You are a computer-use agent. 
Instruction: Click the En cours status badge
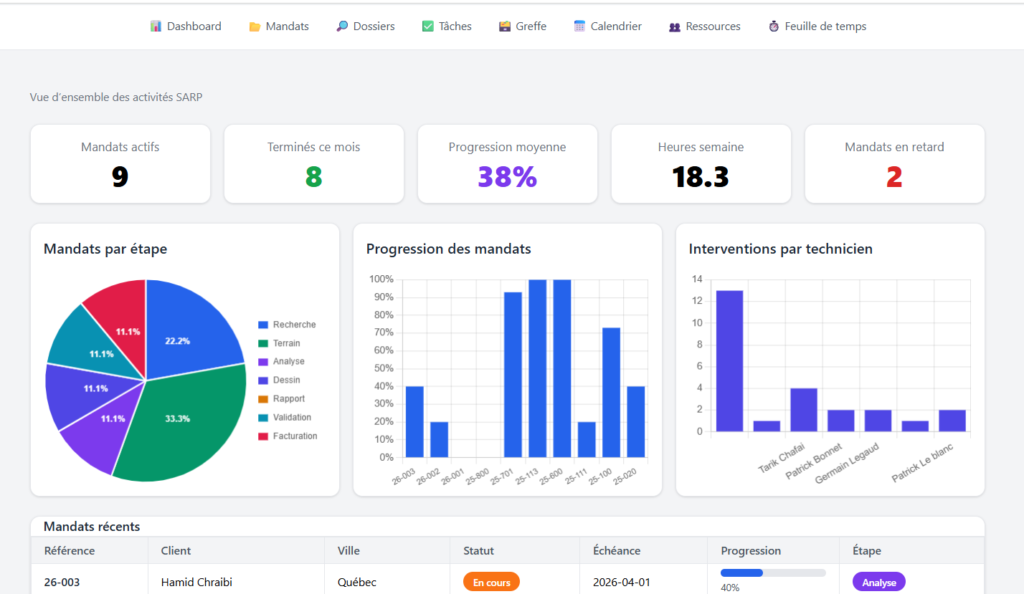(x=491, y=582)
